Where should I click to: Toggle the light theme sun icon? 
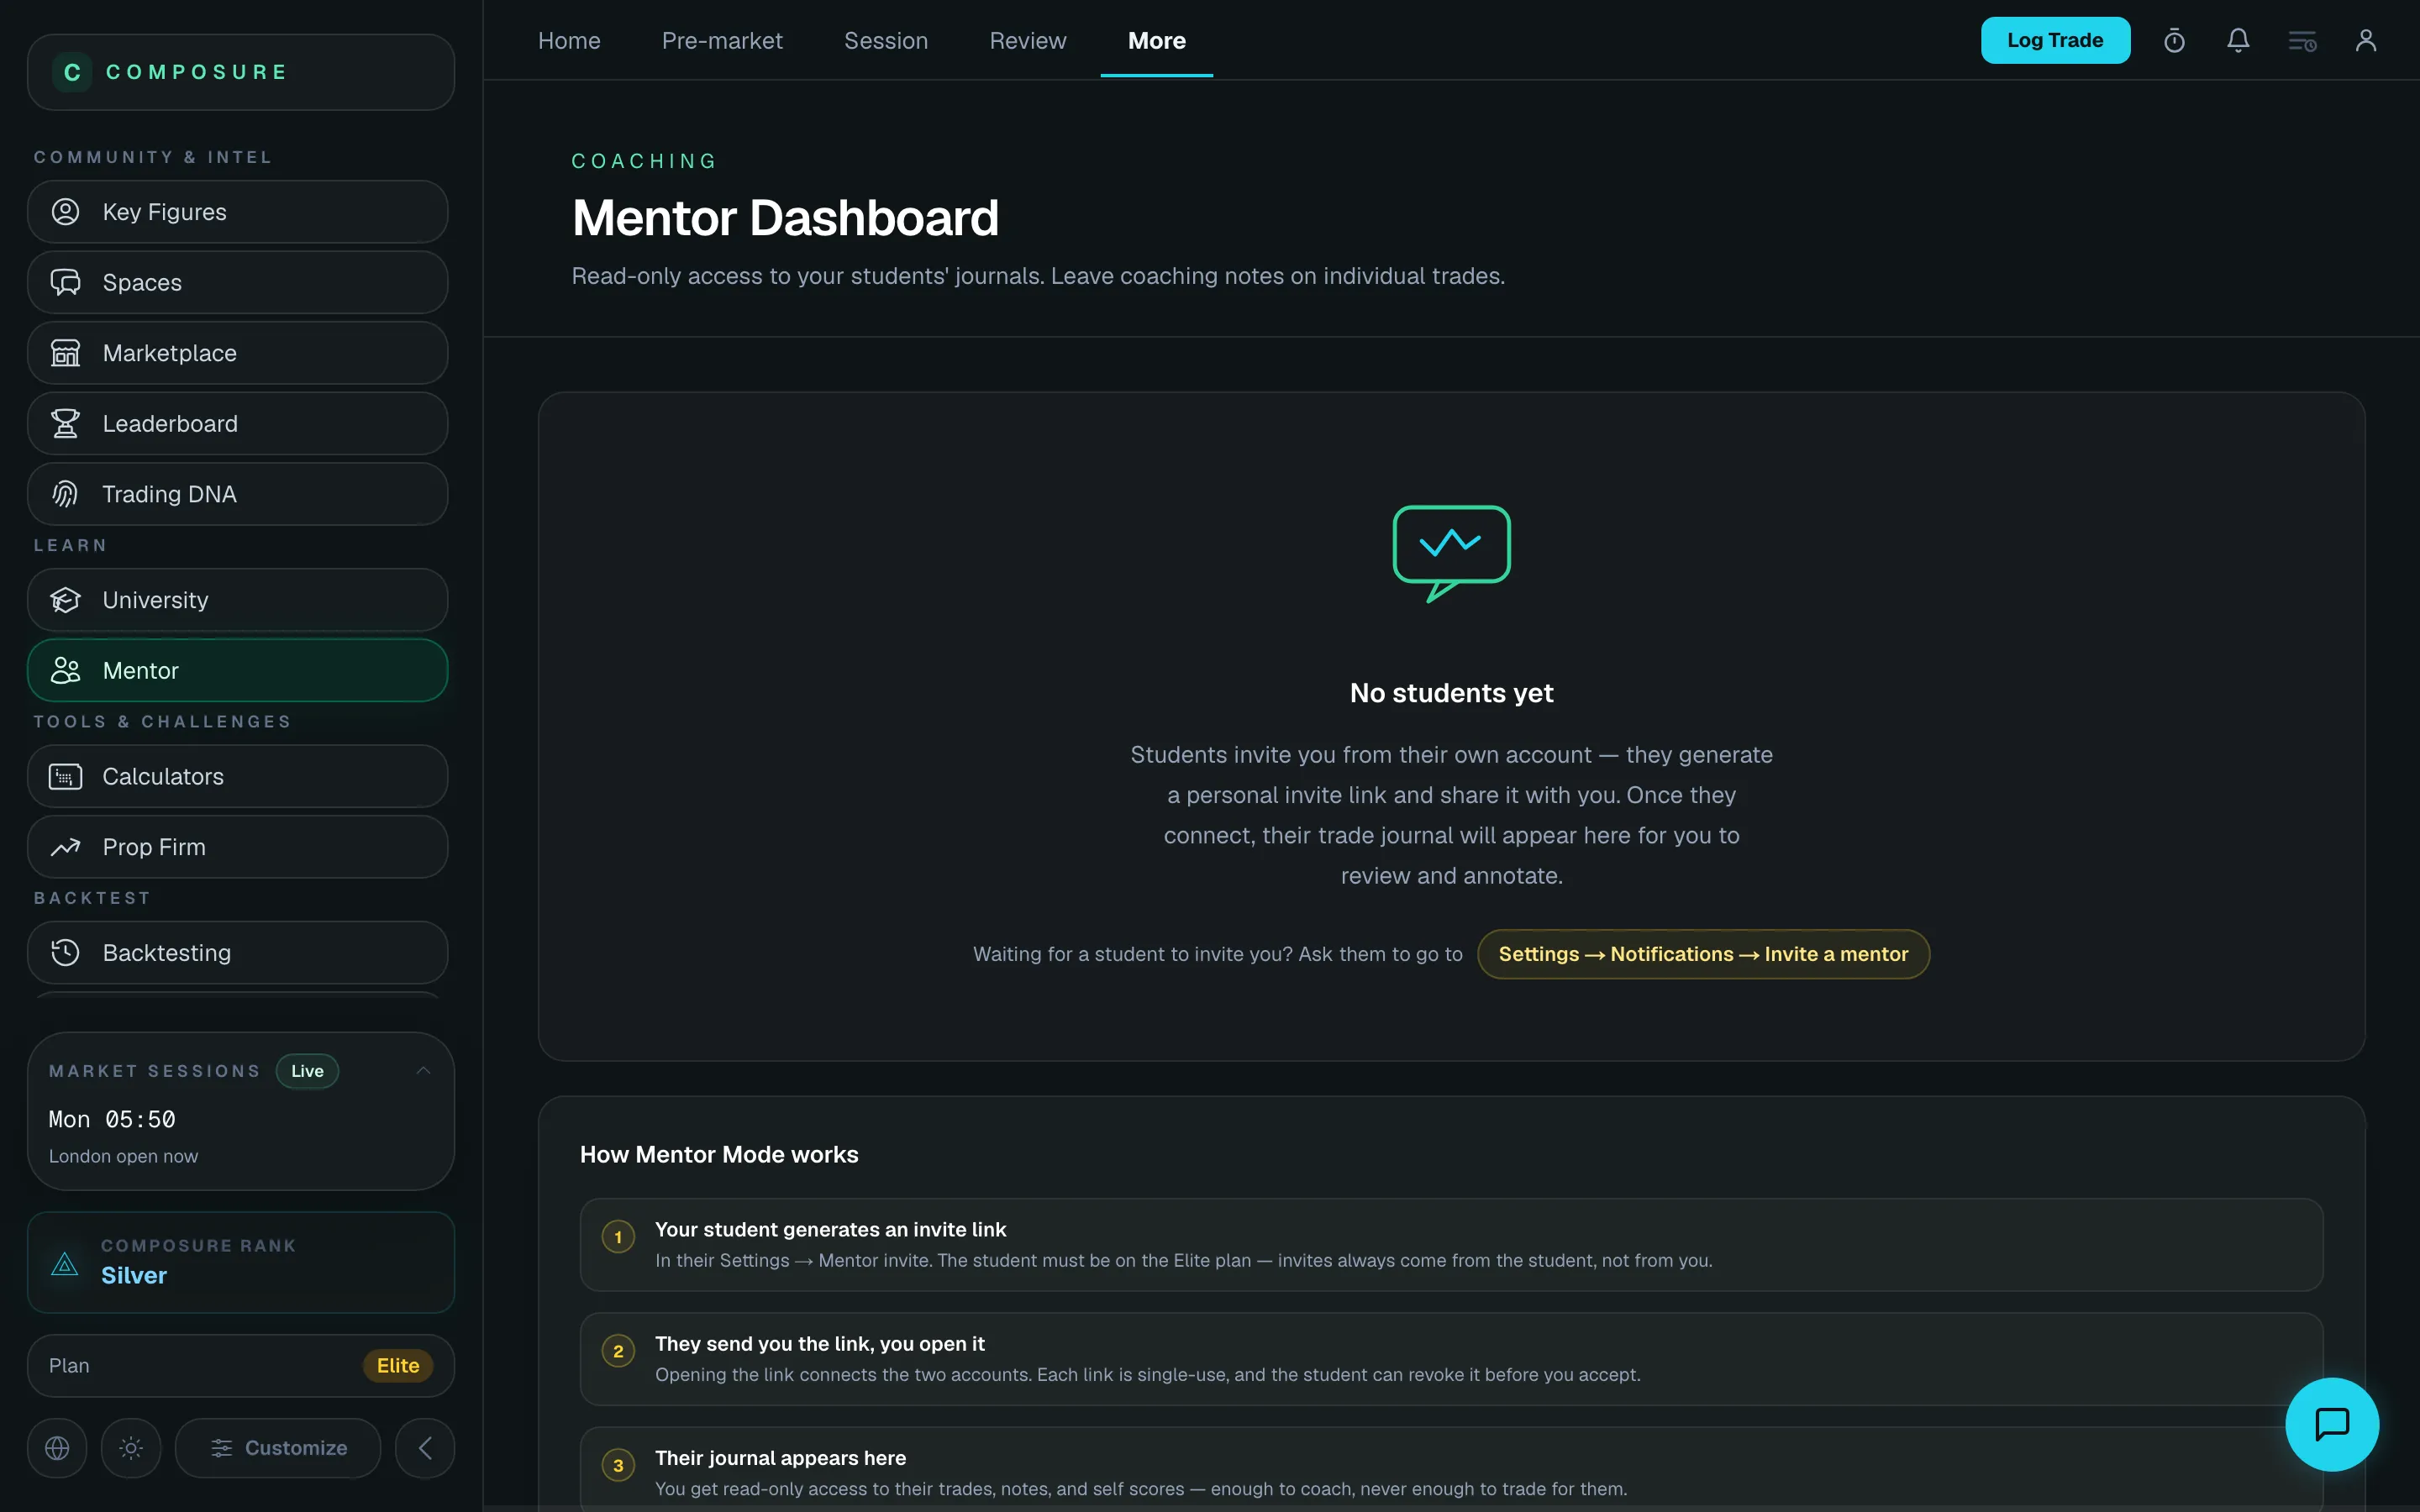131,1448
